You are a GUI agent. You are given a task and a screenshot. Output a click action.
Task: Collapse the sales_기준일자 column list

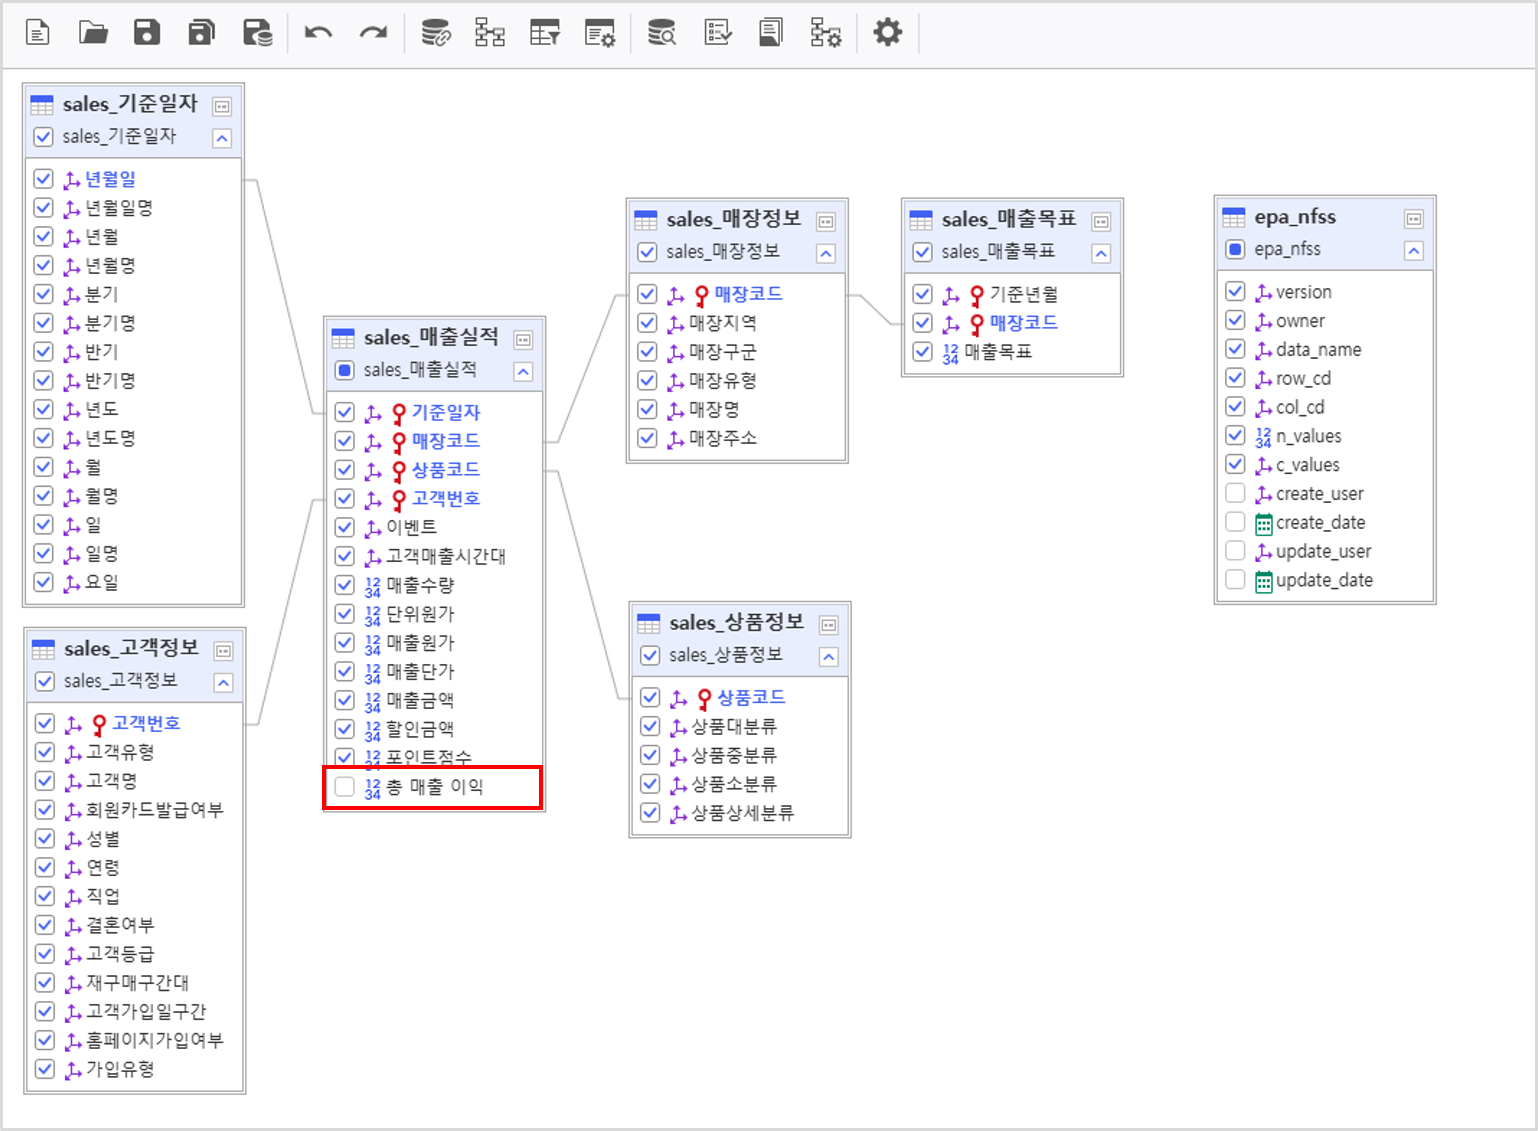tap(222, 138)
